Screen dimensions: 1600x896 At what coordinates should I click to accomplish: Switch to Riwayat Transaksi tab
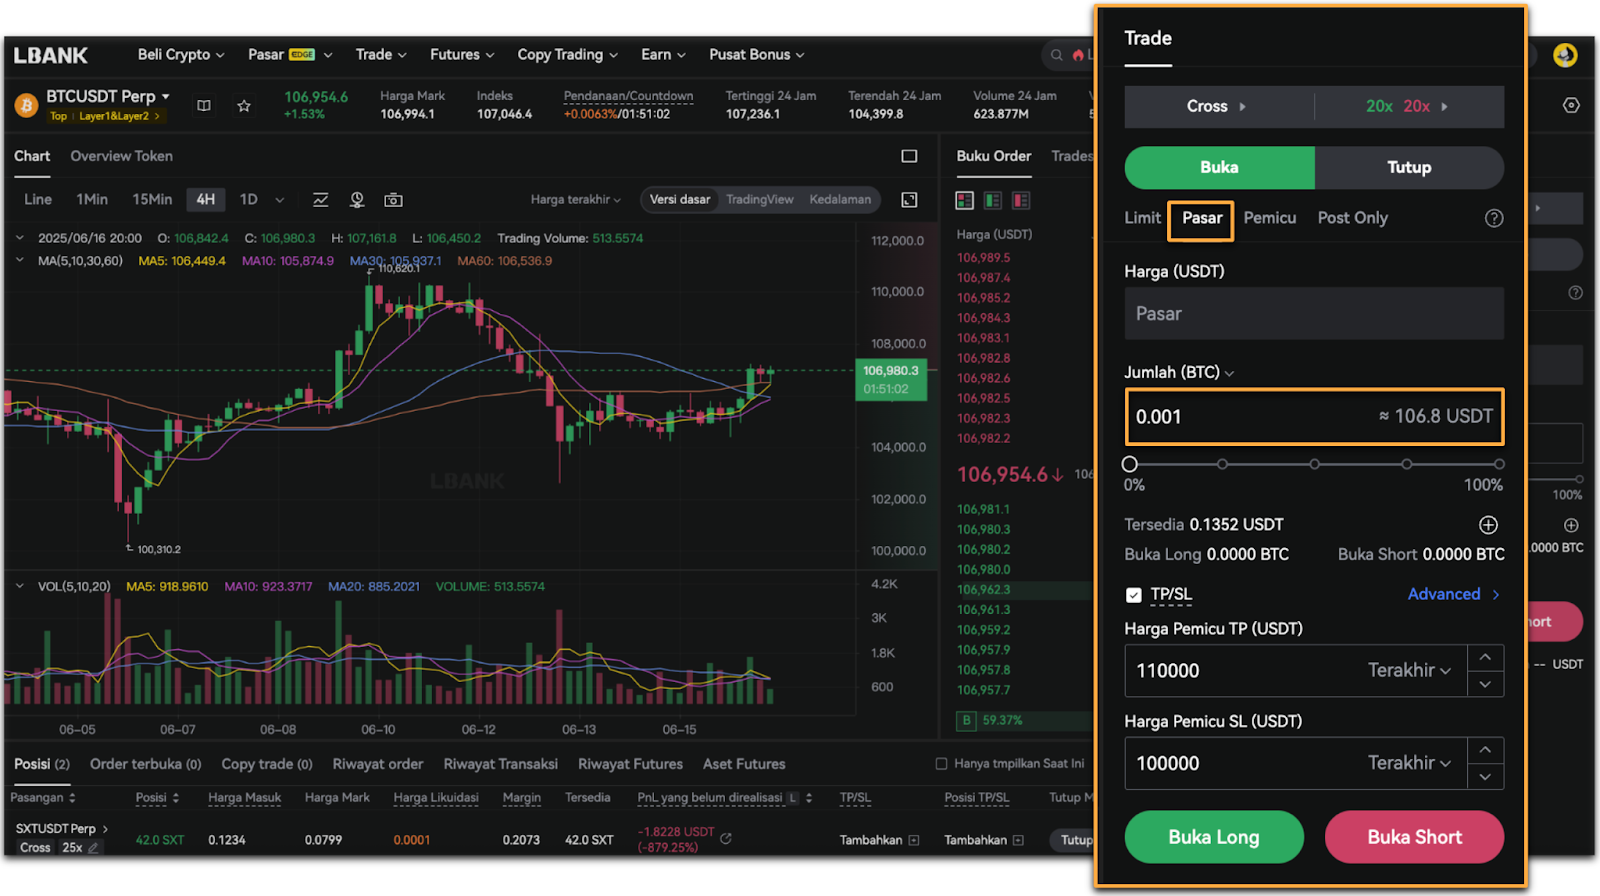500,764
